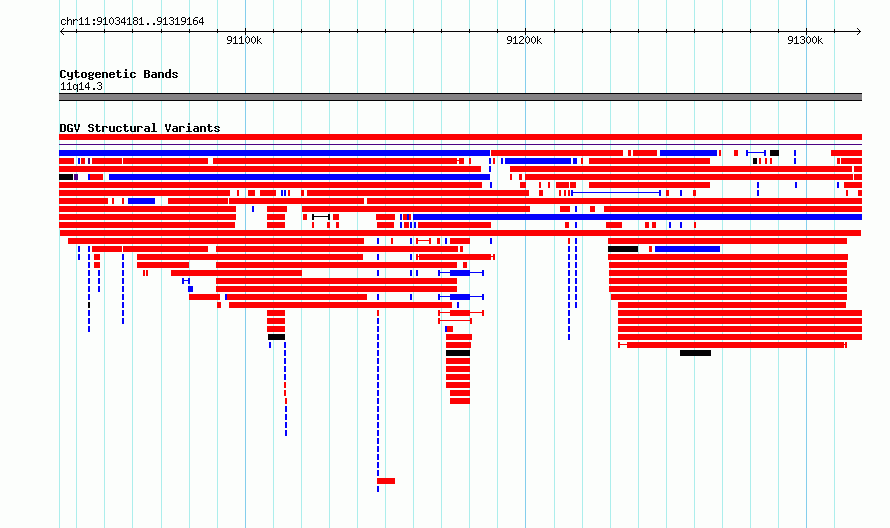Click the 91200k ruler label

coord(524,40)
